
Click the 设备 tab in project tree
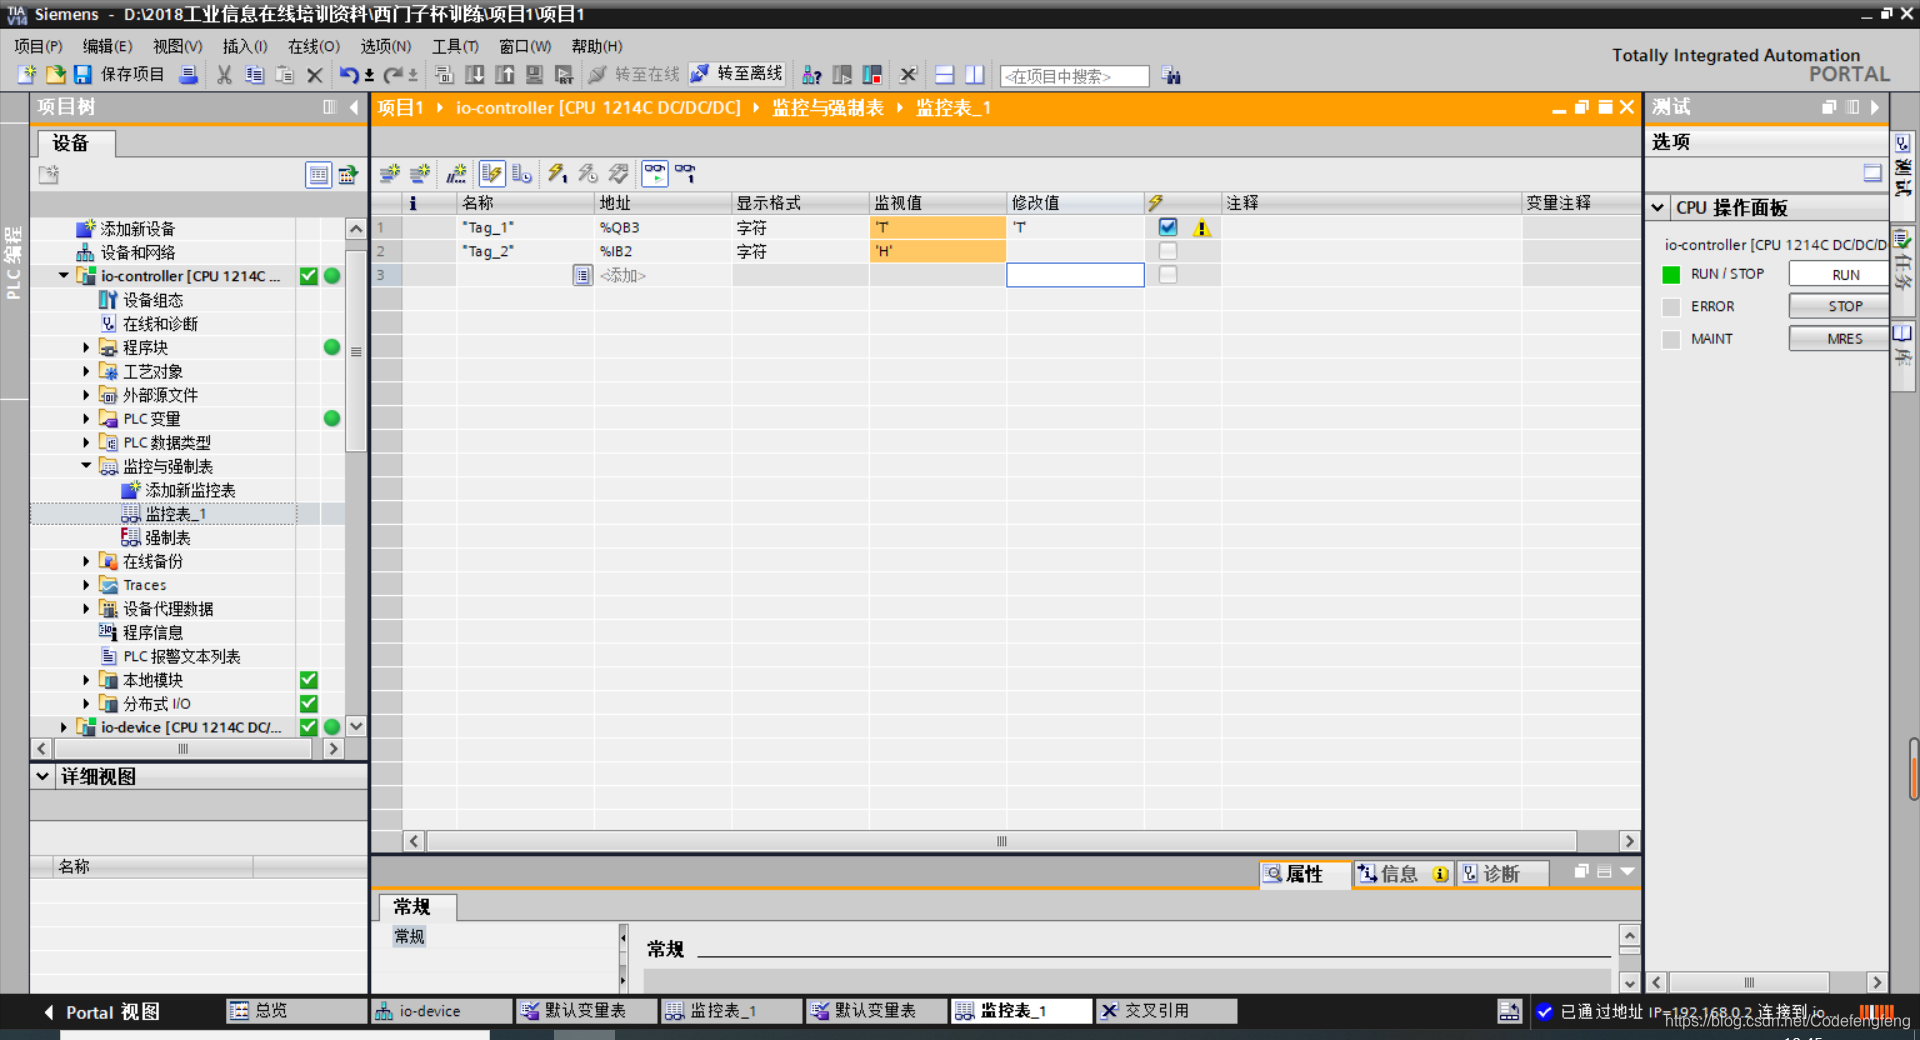pyautogui.click(x=76, y=143)
